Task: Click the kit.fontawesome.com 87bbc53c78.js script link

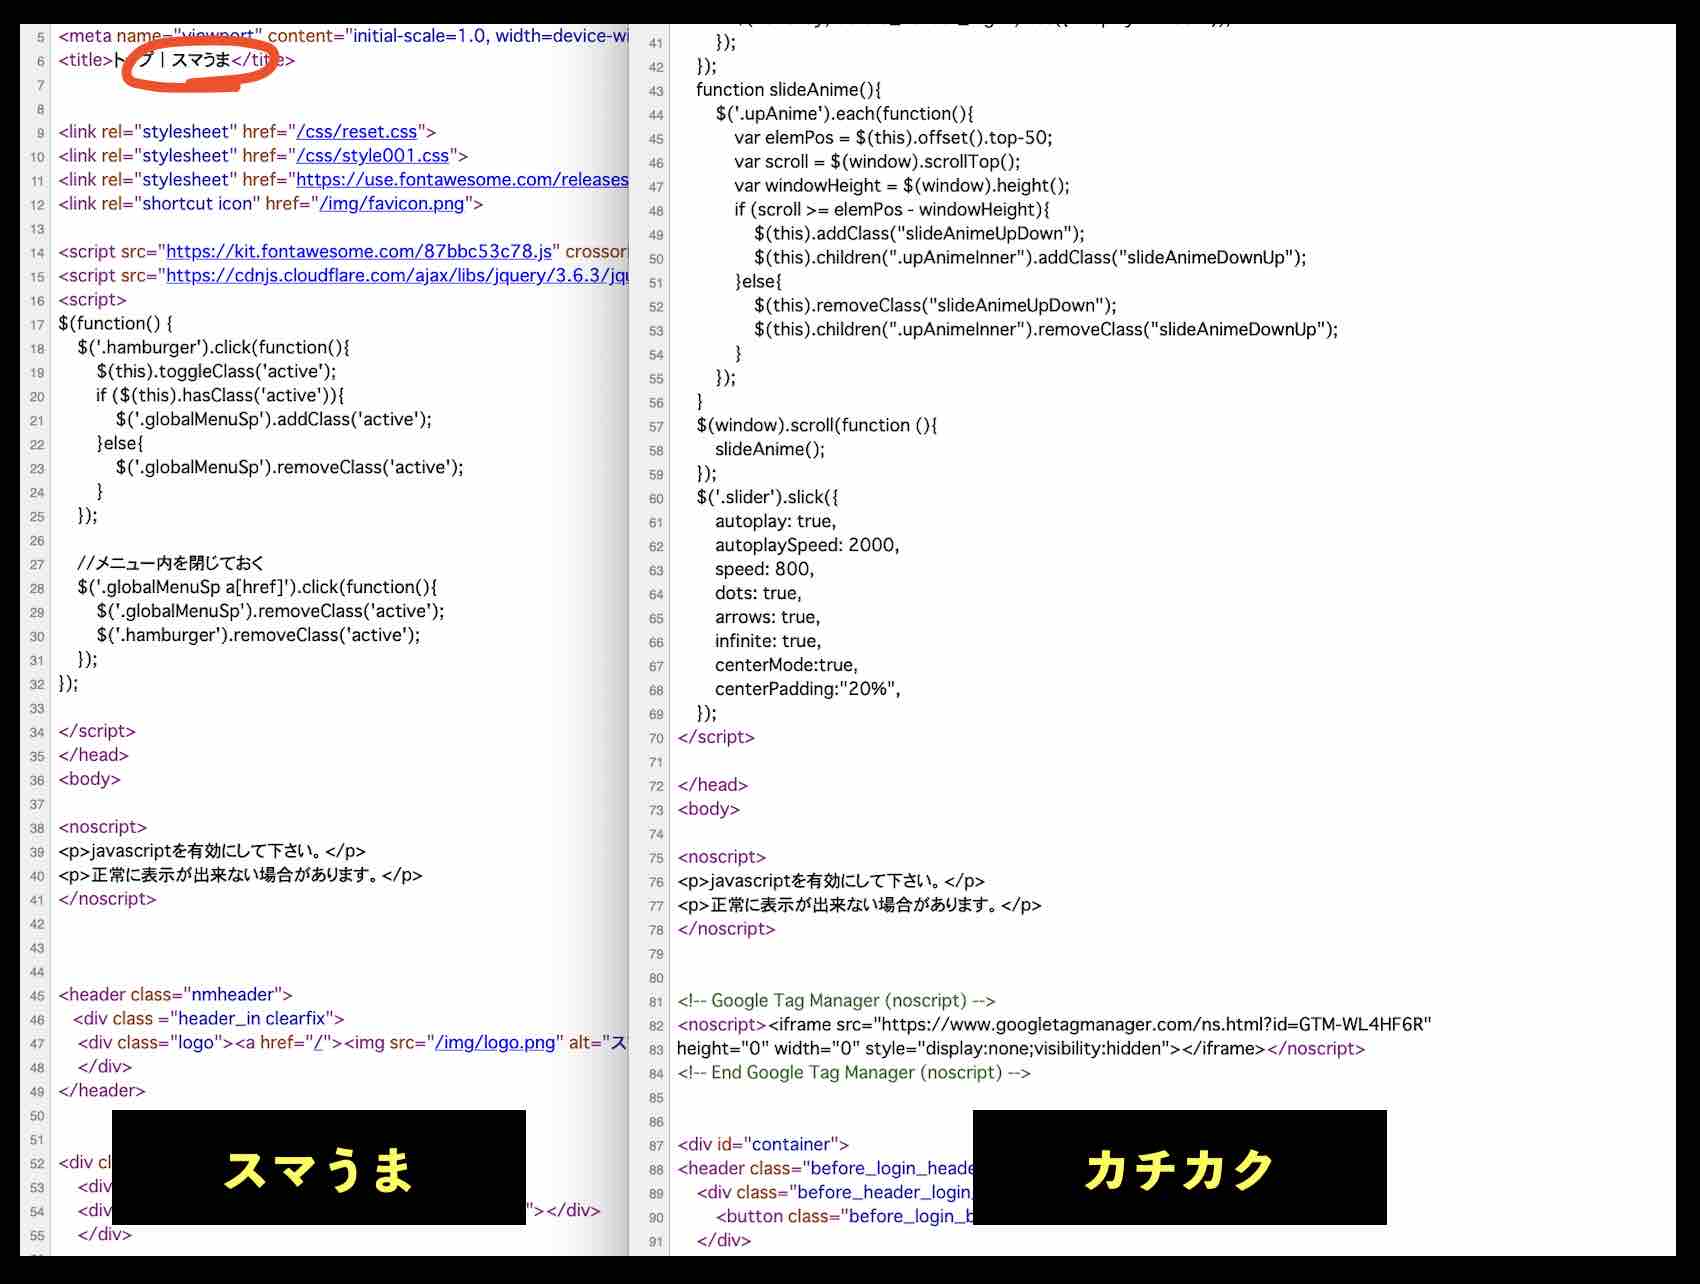Action: (359, 252)
